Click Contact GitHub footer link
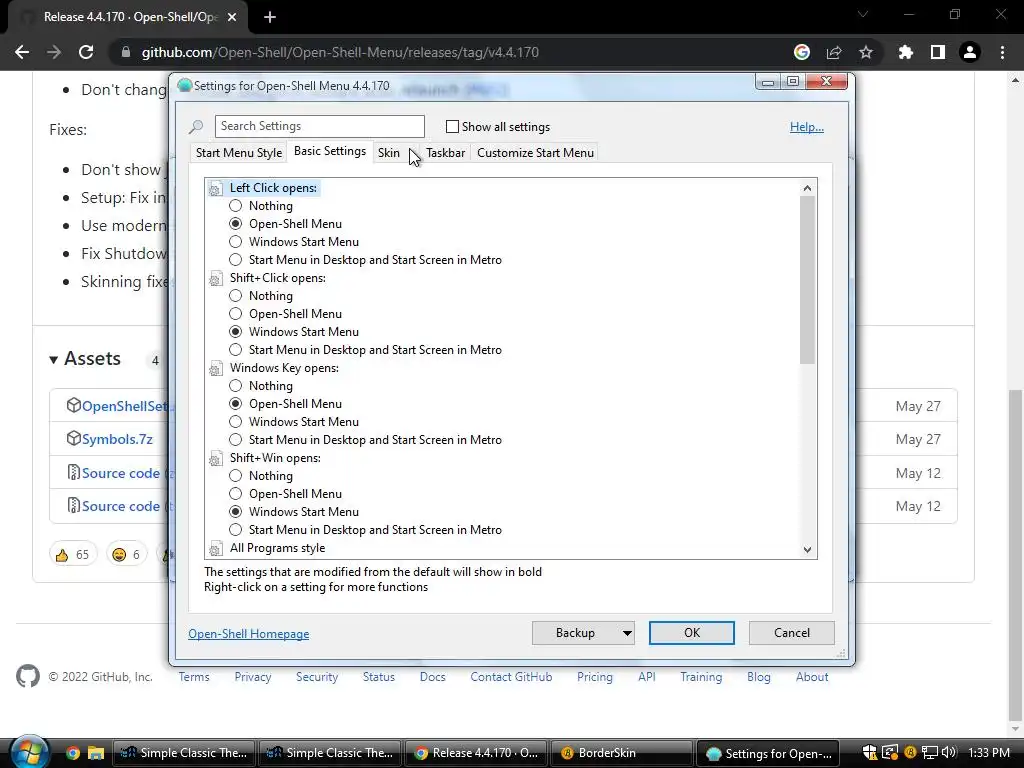Viewport: 1024px width, 768px height. tap(511, 677)
